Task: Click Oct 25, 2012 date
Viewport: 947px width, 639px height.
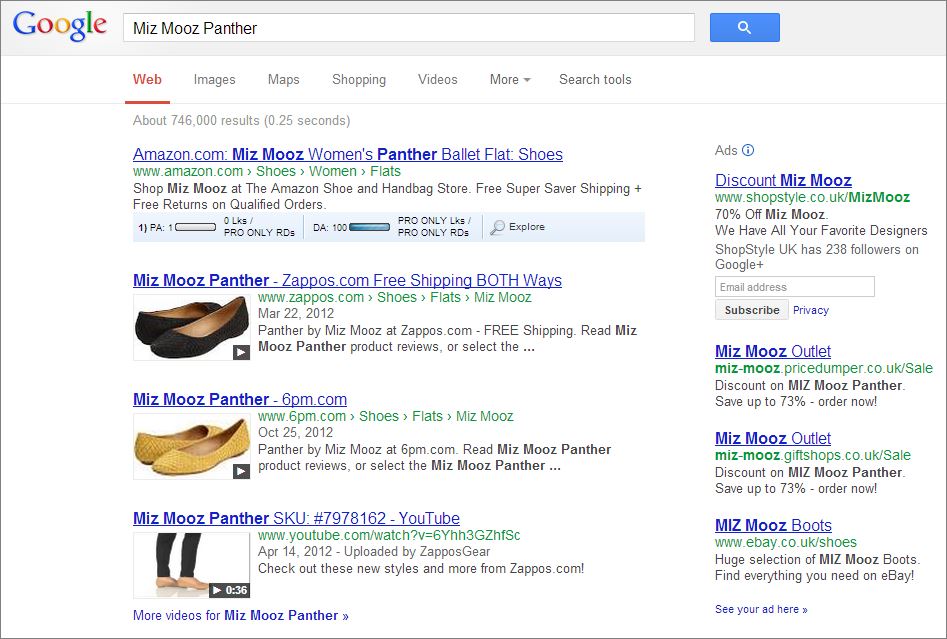Action: pos(295,432)
